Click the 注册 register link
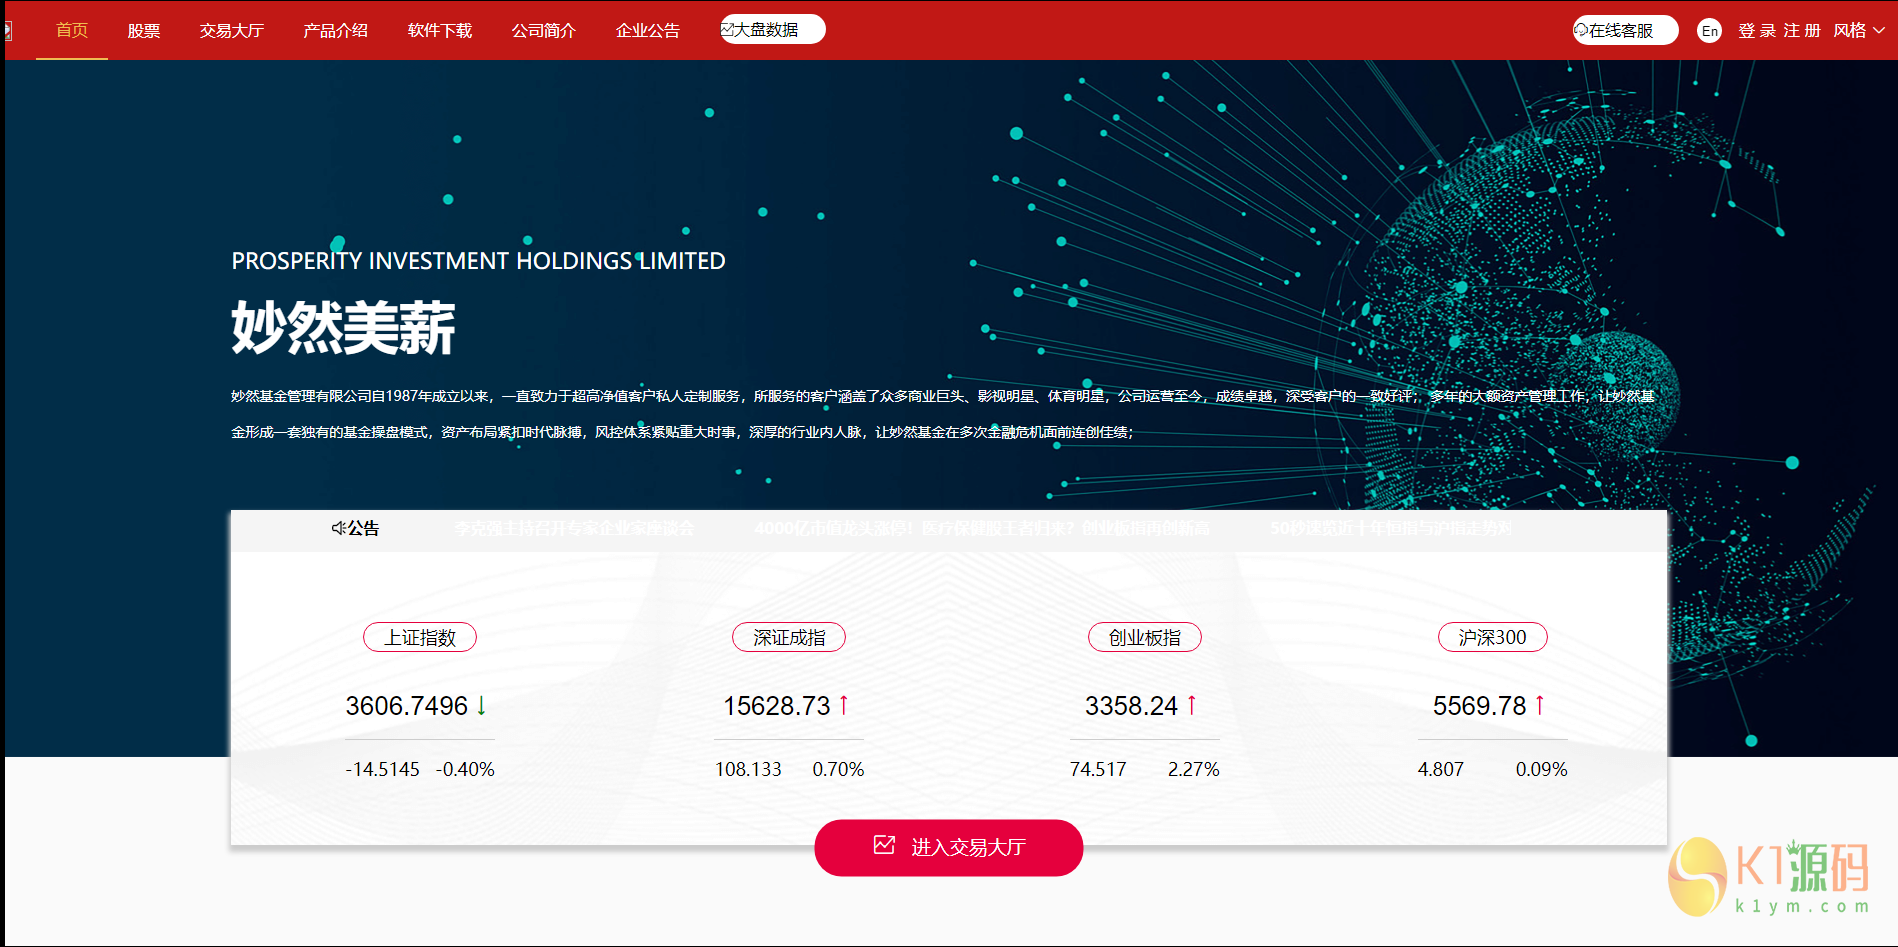Image resolution: width=1898 pixels, height=947 pixels. coord(1802,30)
